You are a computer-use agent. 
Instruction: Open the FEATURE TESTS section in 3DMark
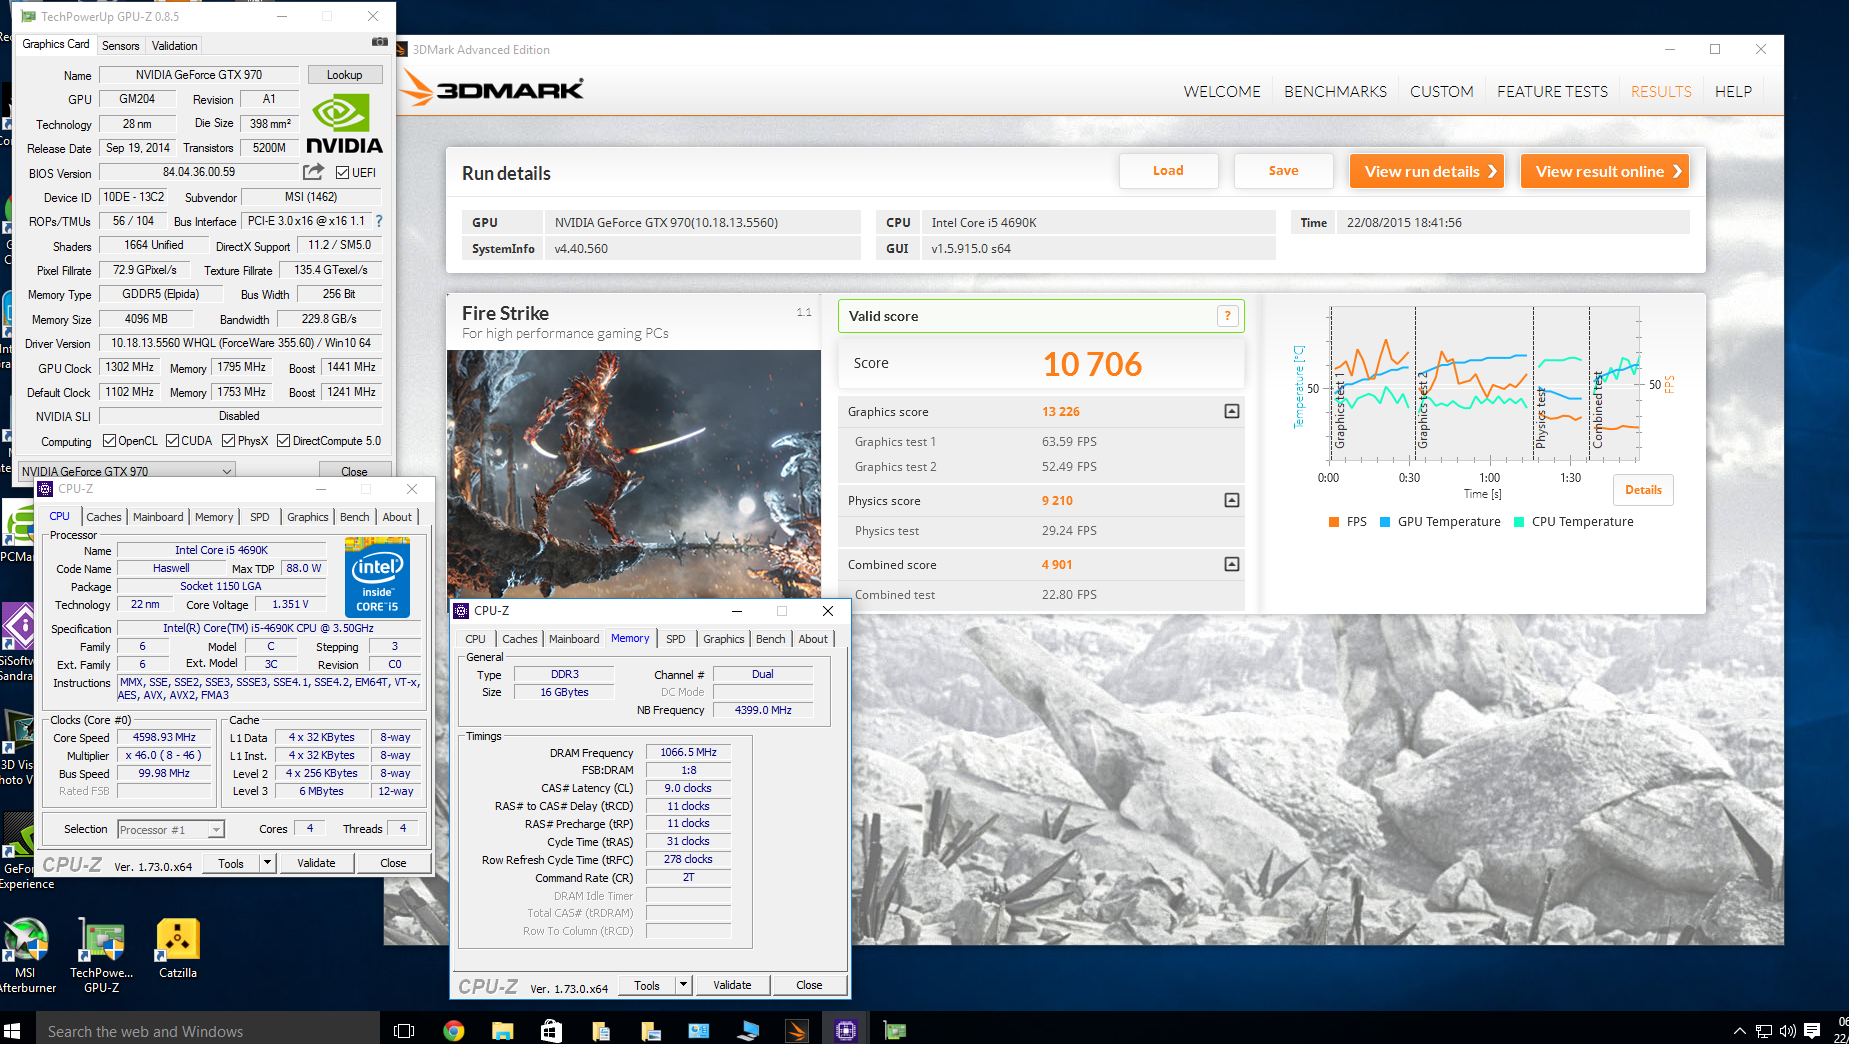coord(1552,91)
